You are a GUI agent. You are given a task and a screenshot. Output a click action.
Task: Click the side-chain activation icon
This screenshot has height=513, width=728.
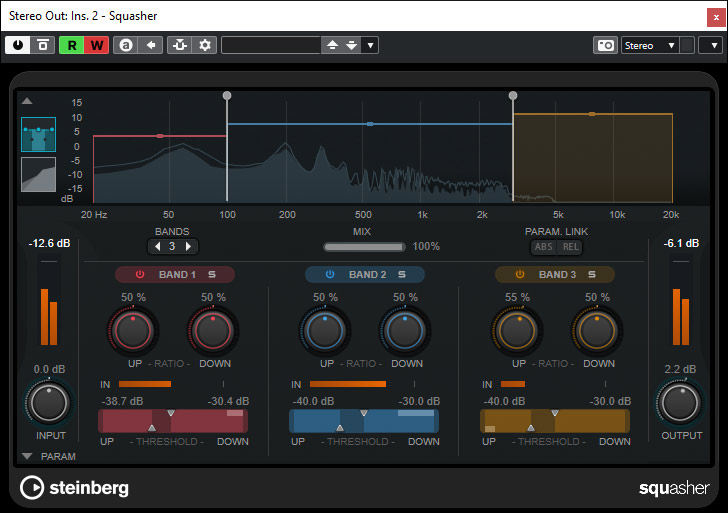tap(179, 45)
